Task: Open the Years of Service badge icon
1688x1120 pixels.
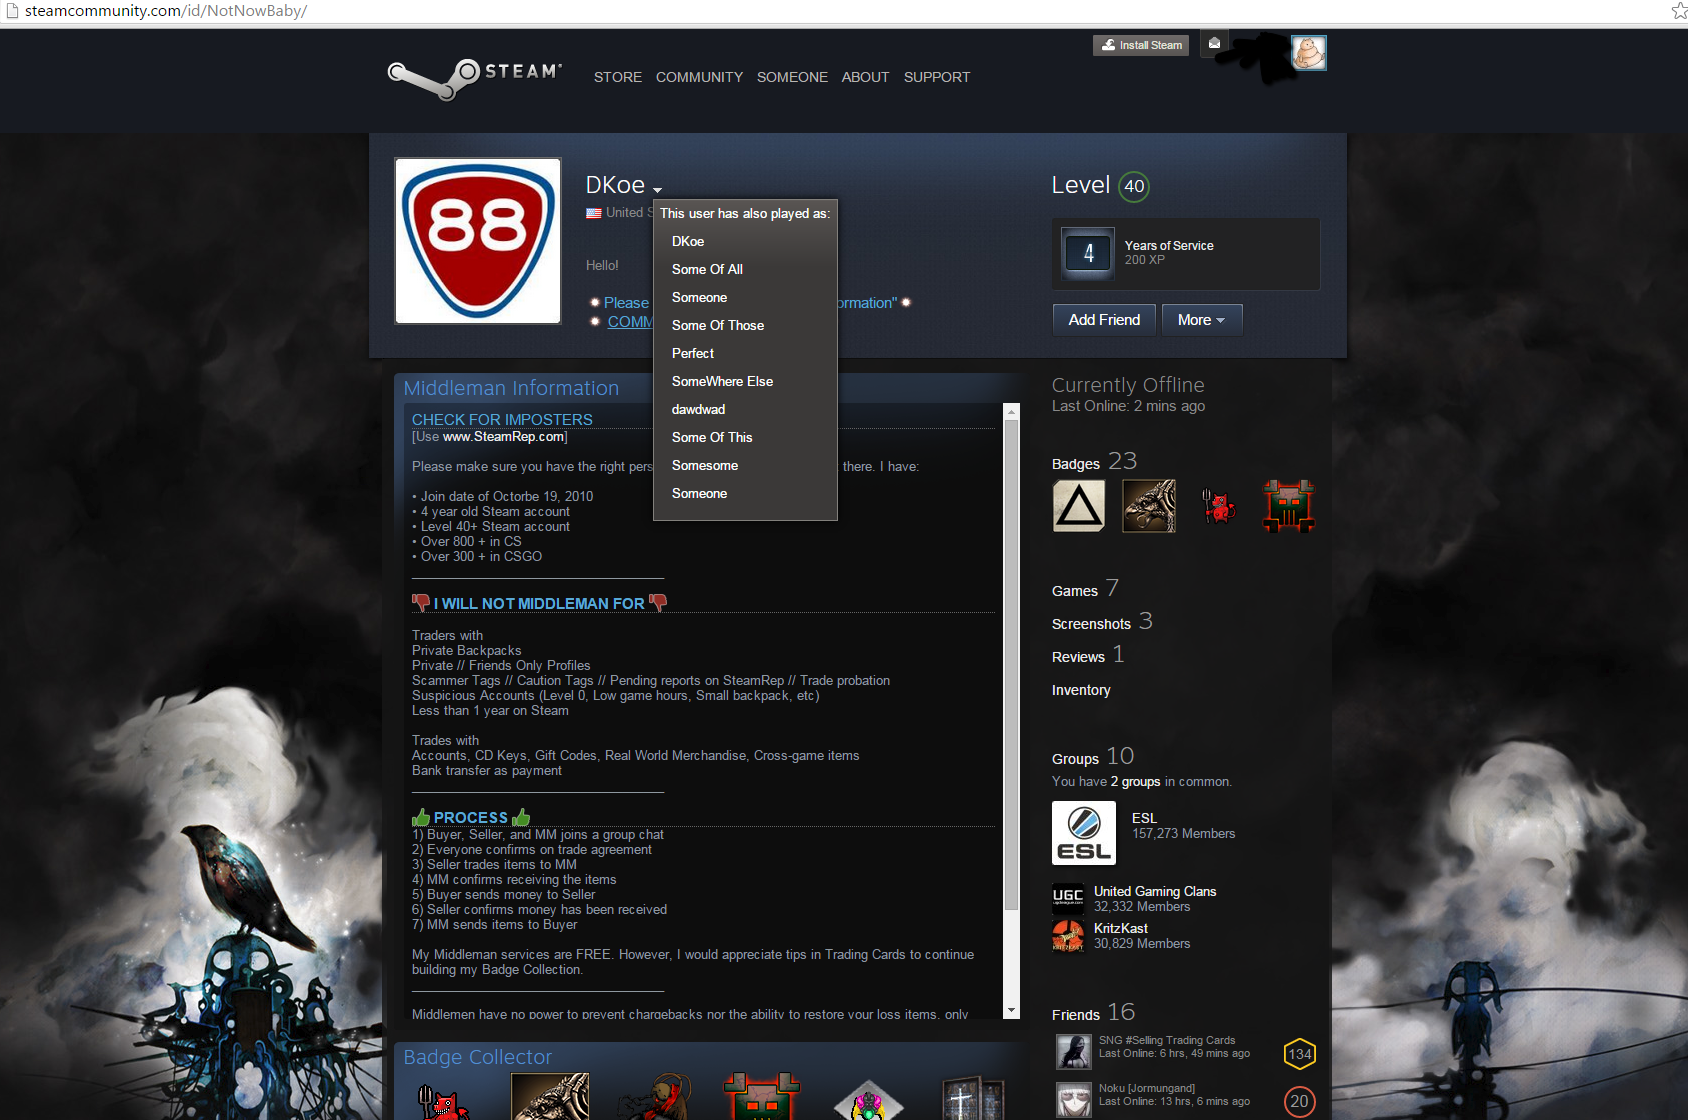Action: [1088, 254]
